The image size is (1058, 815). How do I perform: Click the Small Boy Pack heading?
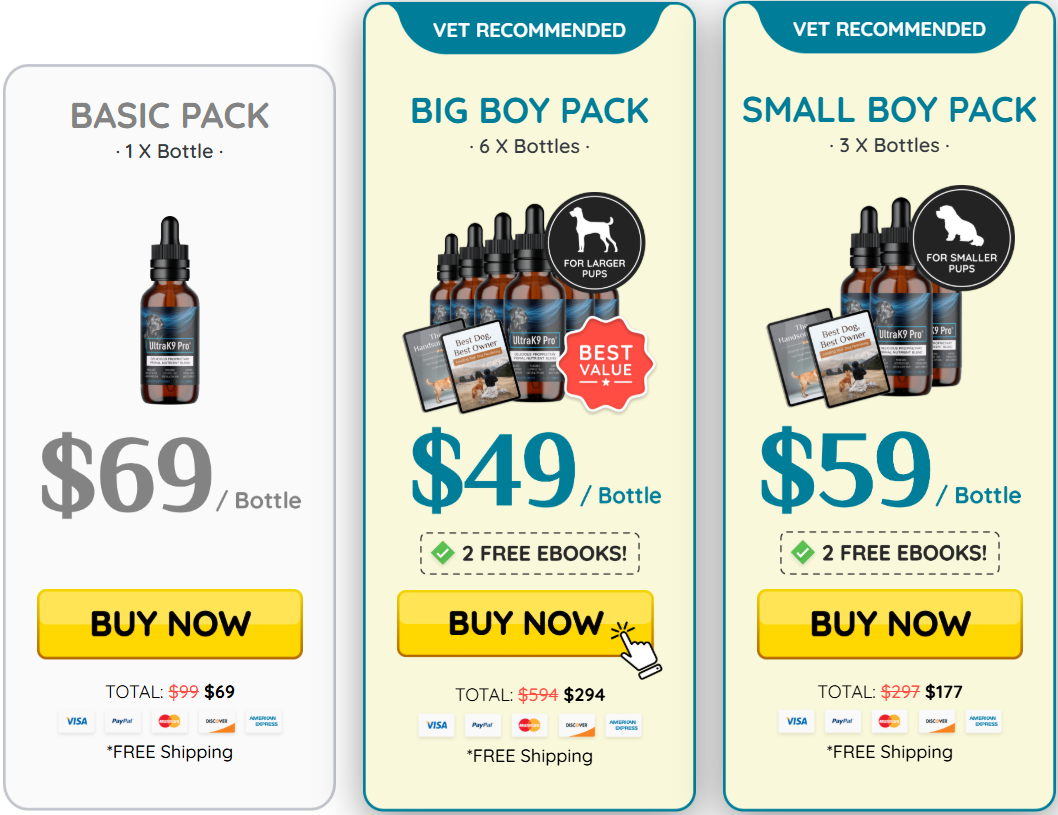pos(889,110)
